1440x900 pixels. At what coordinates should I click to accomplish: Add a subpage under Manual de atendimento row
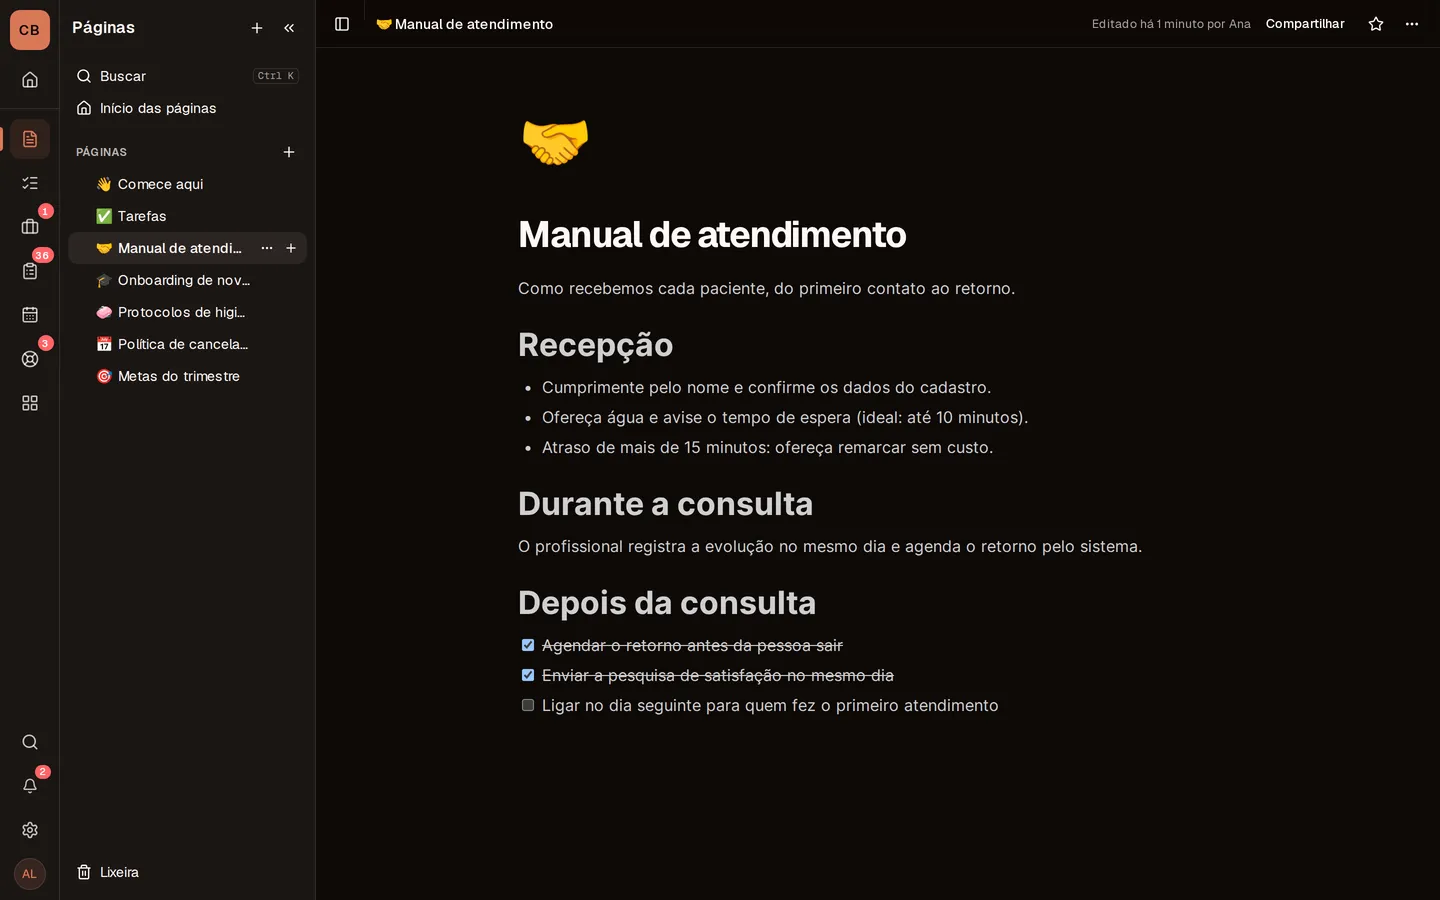291,248
